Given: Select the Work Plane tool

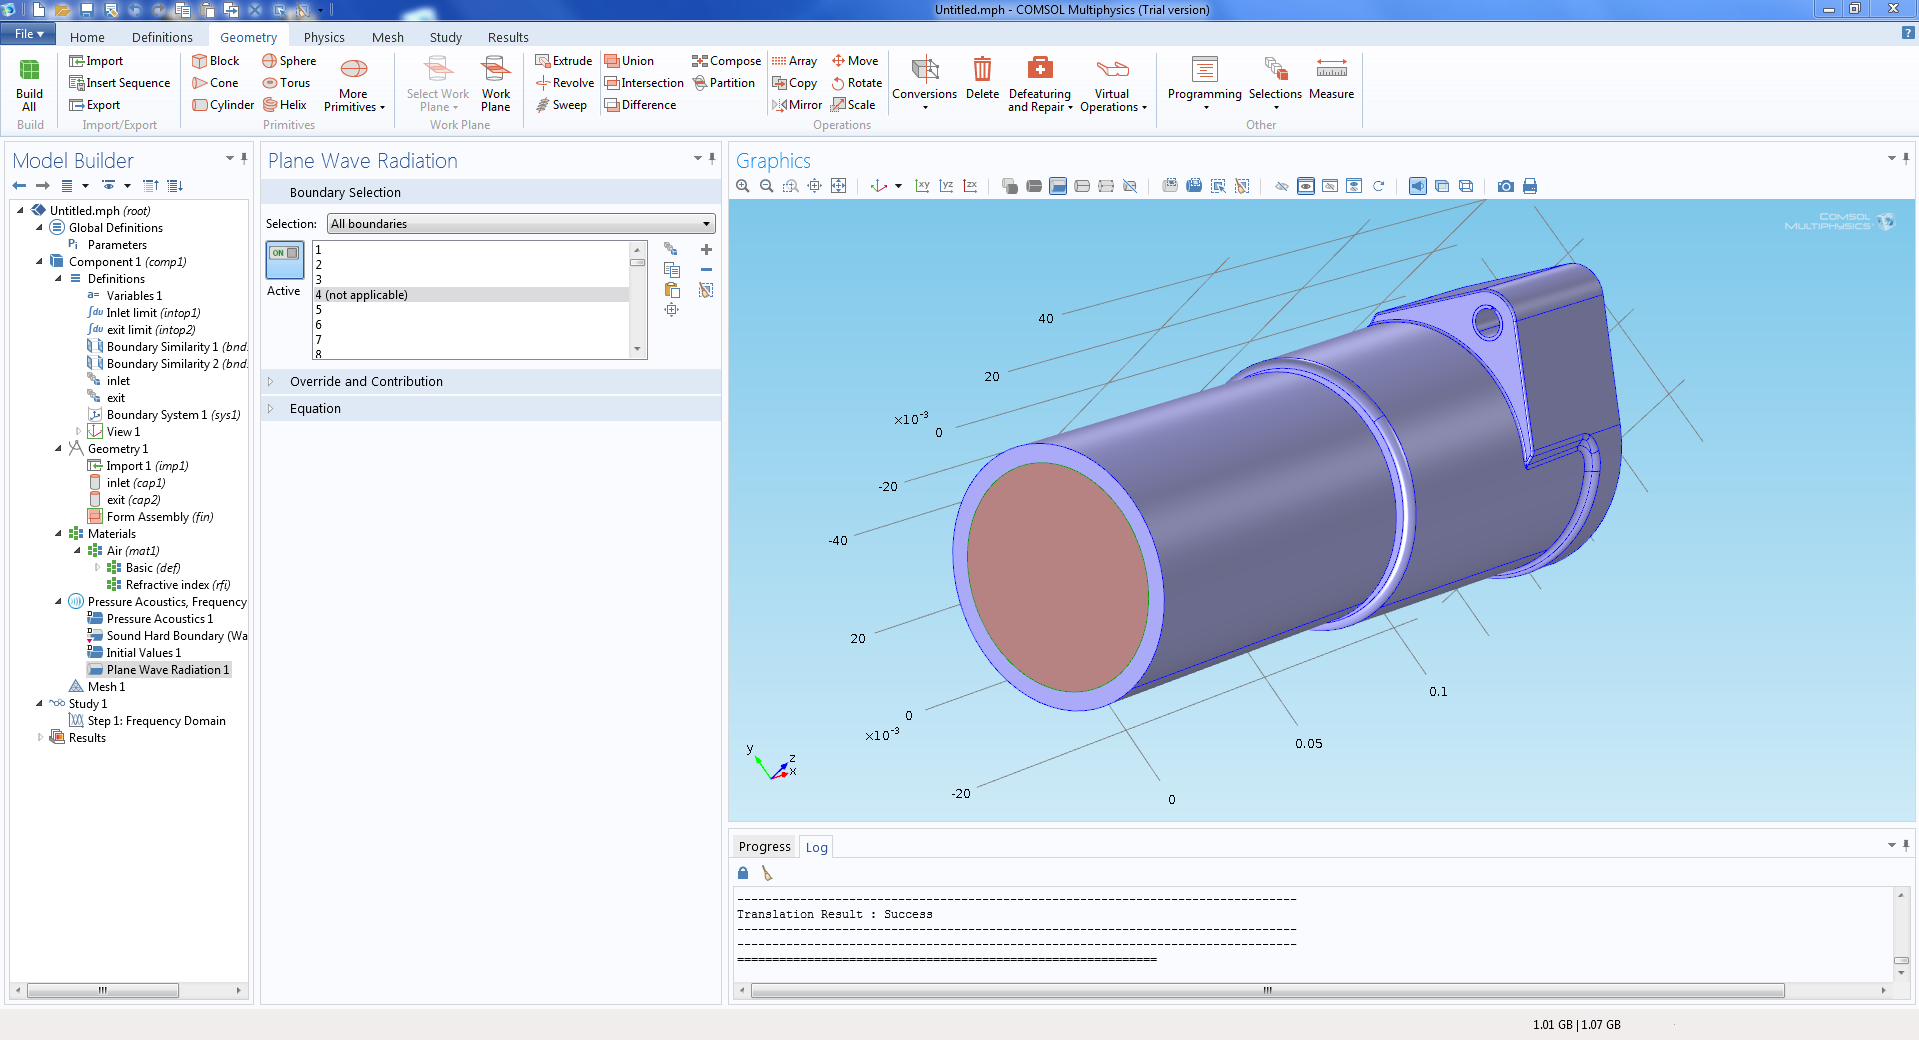Looking at the screenshot, I should coord(495,84).
